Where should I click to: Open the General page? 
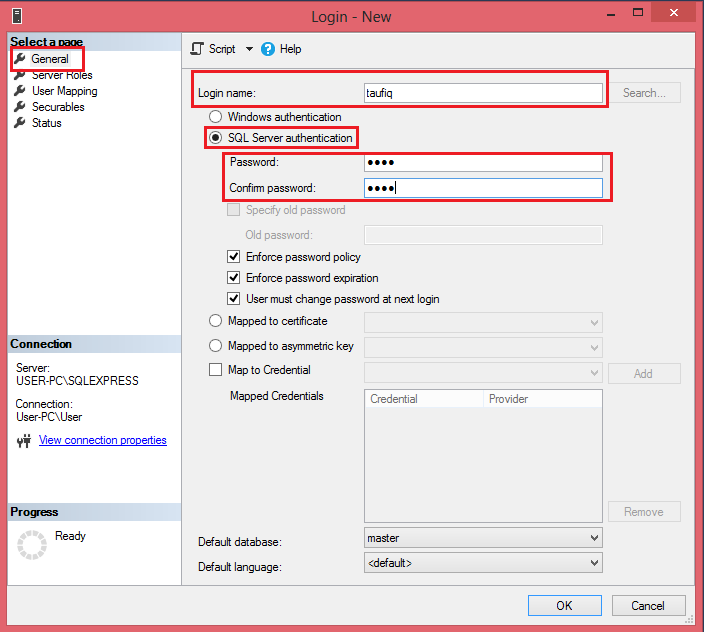coord(49,59)
